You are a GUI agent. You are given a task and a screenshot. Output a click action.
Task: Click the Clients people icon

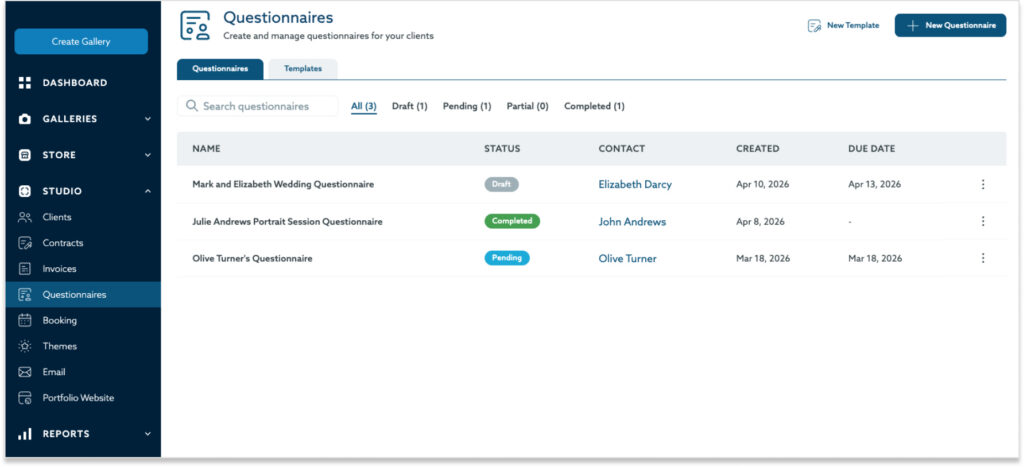coord(25,217)
